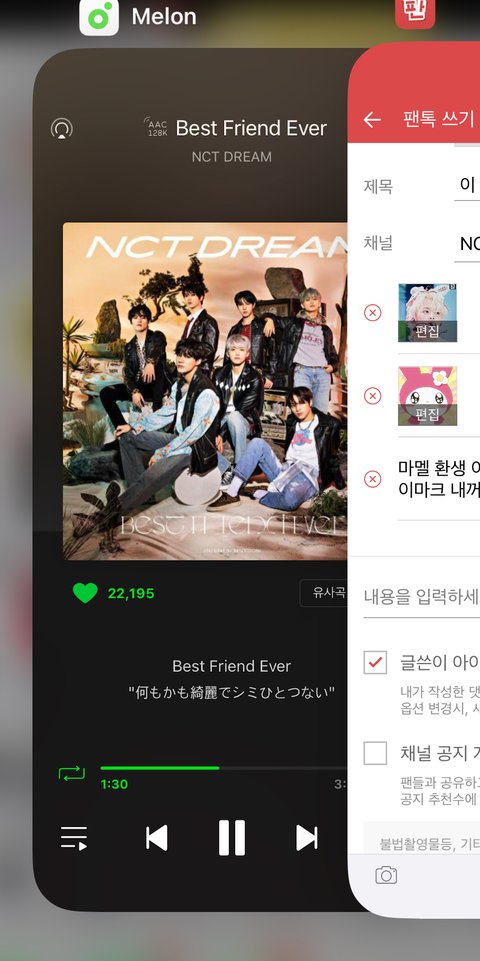Skip to the next track

point(307,838)
